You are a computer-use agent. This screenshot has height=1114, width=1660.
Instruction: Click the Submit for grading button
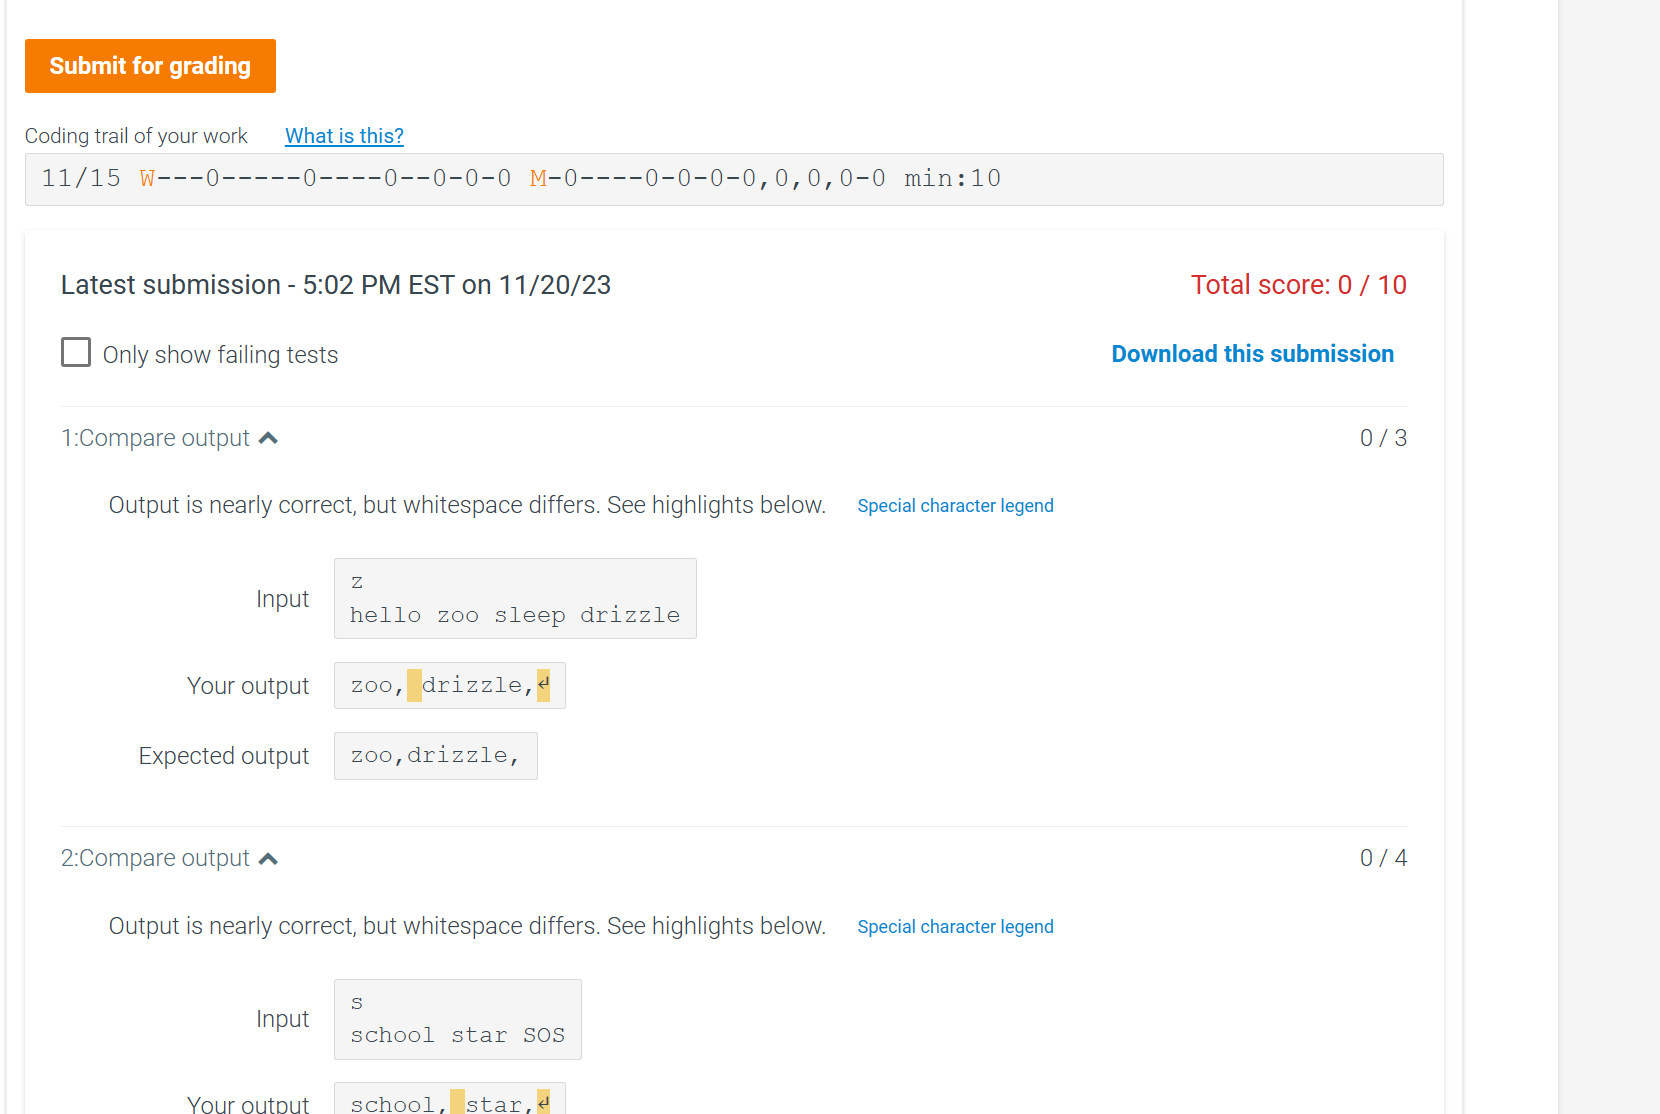coord(150,66)
